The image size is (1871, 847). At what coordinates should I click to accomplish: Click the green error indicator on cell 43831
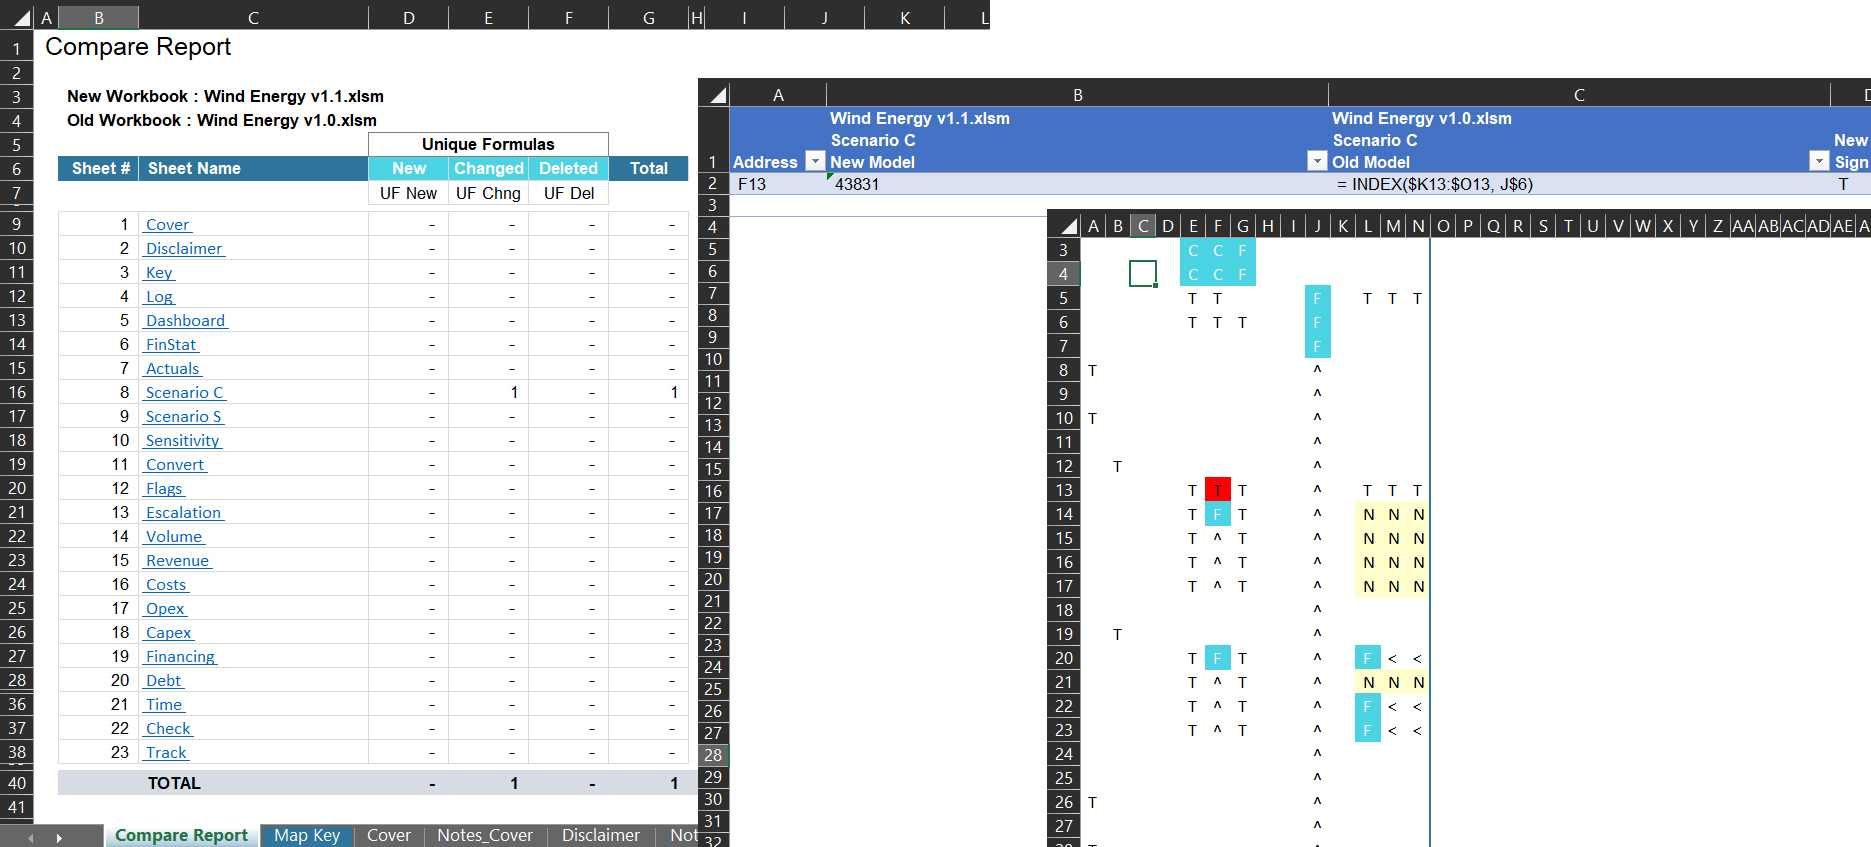pos(831,177)
